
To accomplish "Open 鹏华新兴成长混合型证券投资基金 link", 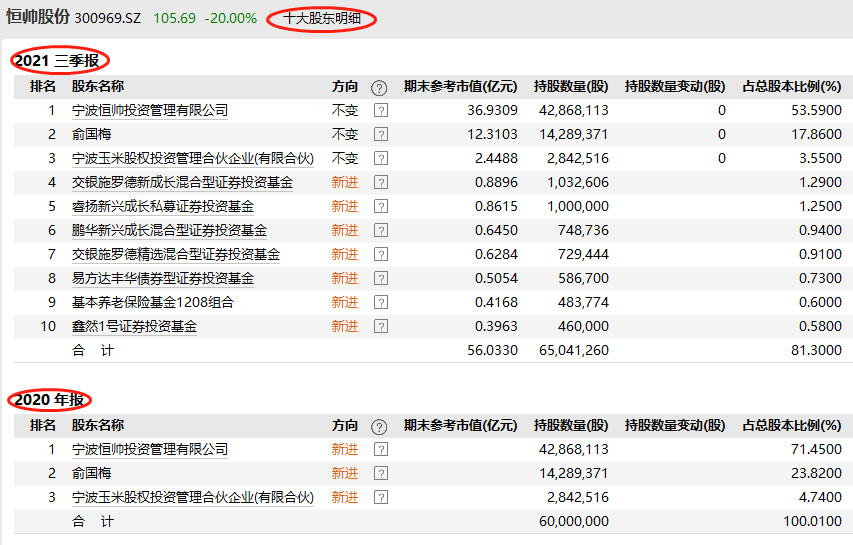I will pos(169,230).
